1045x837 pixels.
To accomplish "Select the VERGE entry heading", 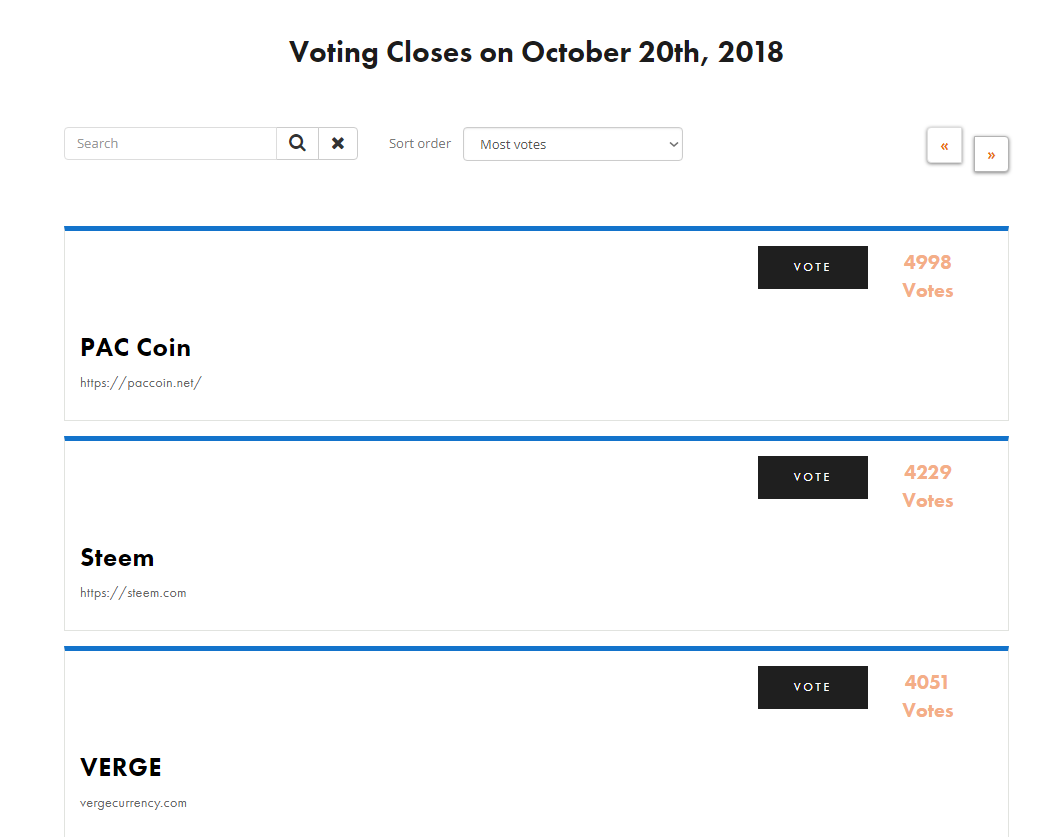I will [121, 767].
